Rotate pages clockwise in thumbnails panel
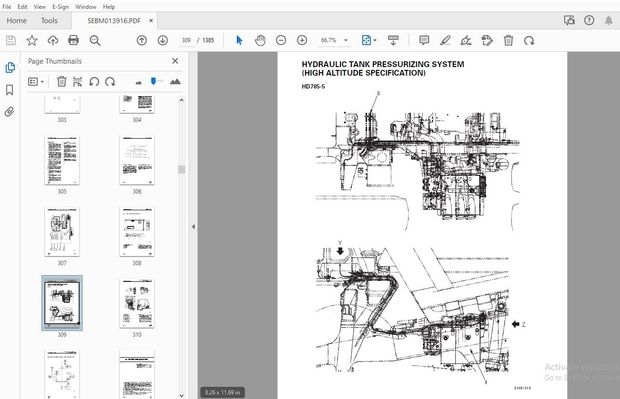Image resolution: width=620 pixels, height=399 pixels. [x=110, y=81]
